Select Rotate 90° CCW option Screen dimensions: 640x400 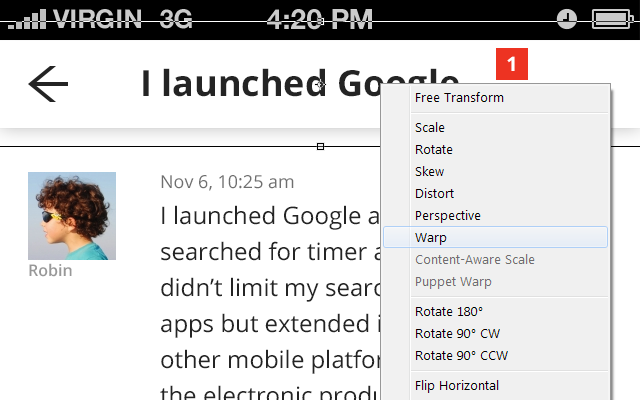[459, 355]
